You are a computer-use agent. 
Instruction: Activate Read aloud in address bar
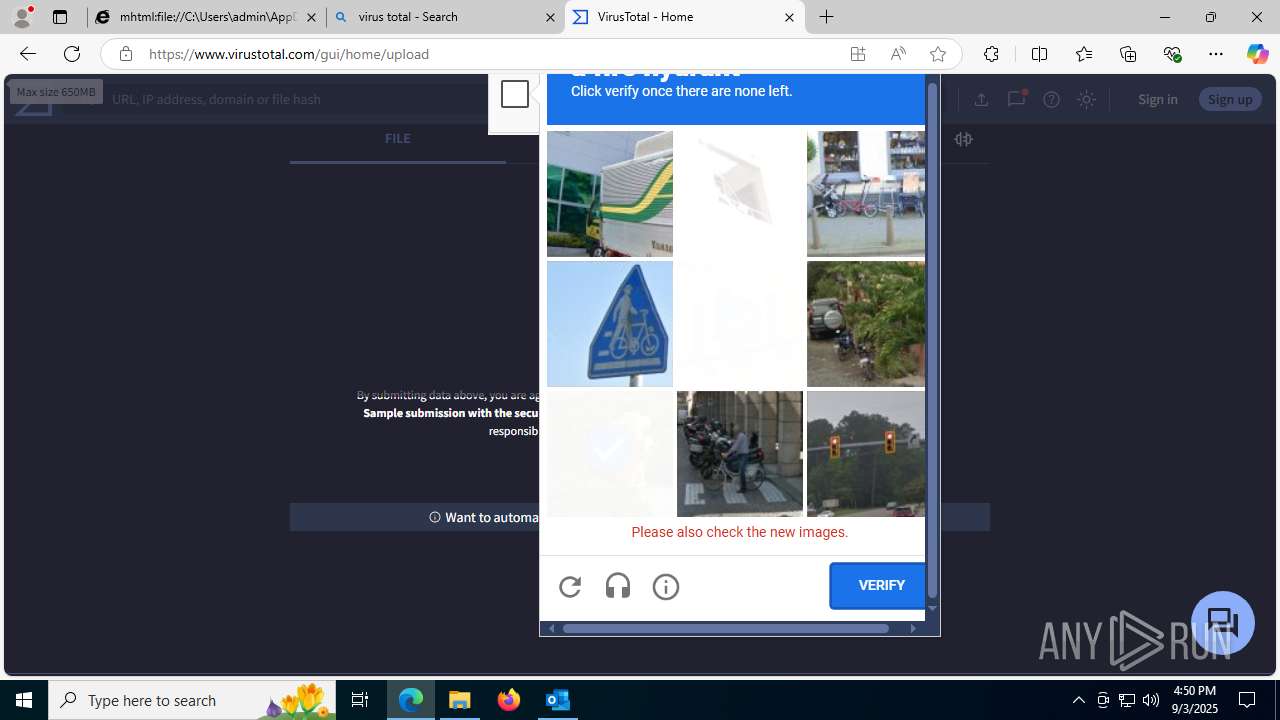pyautogui.click(x=898, y=54)
